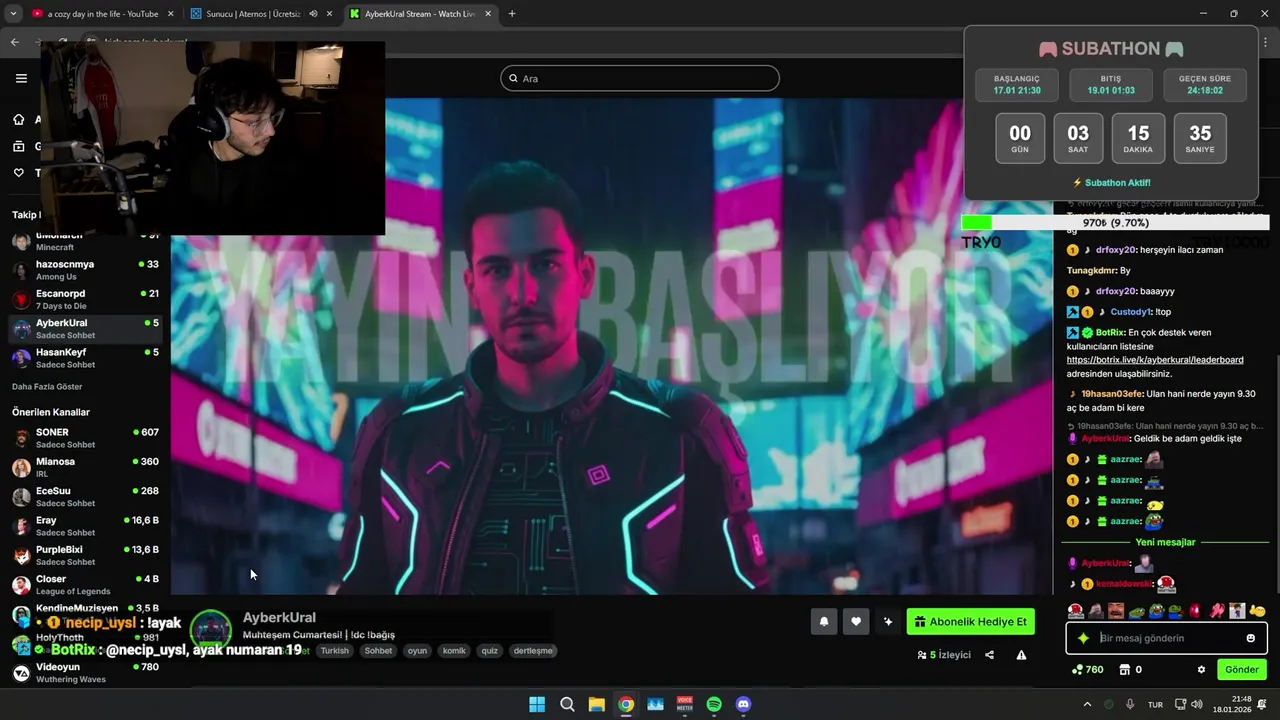Select the AyberkUral Stream tab
This screenshot has width=1280, height=720.
point(420,14)
